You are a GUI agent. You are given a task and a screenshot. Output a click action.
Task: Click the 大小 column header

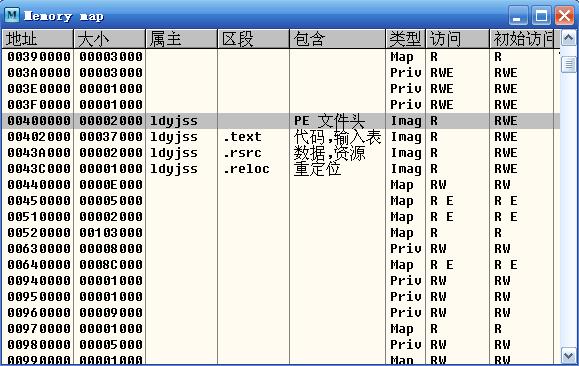tap(110, 39)
